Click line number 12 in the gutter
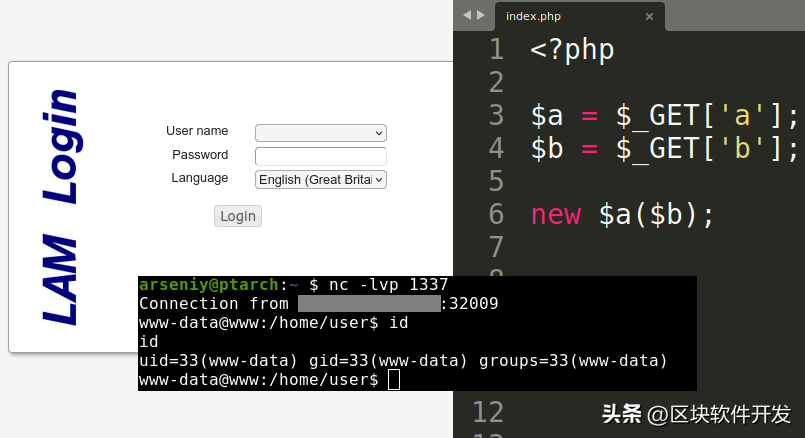The height and width of the screenshot is (438, 805). (488, 412)
